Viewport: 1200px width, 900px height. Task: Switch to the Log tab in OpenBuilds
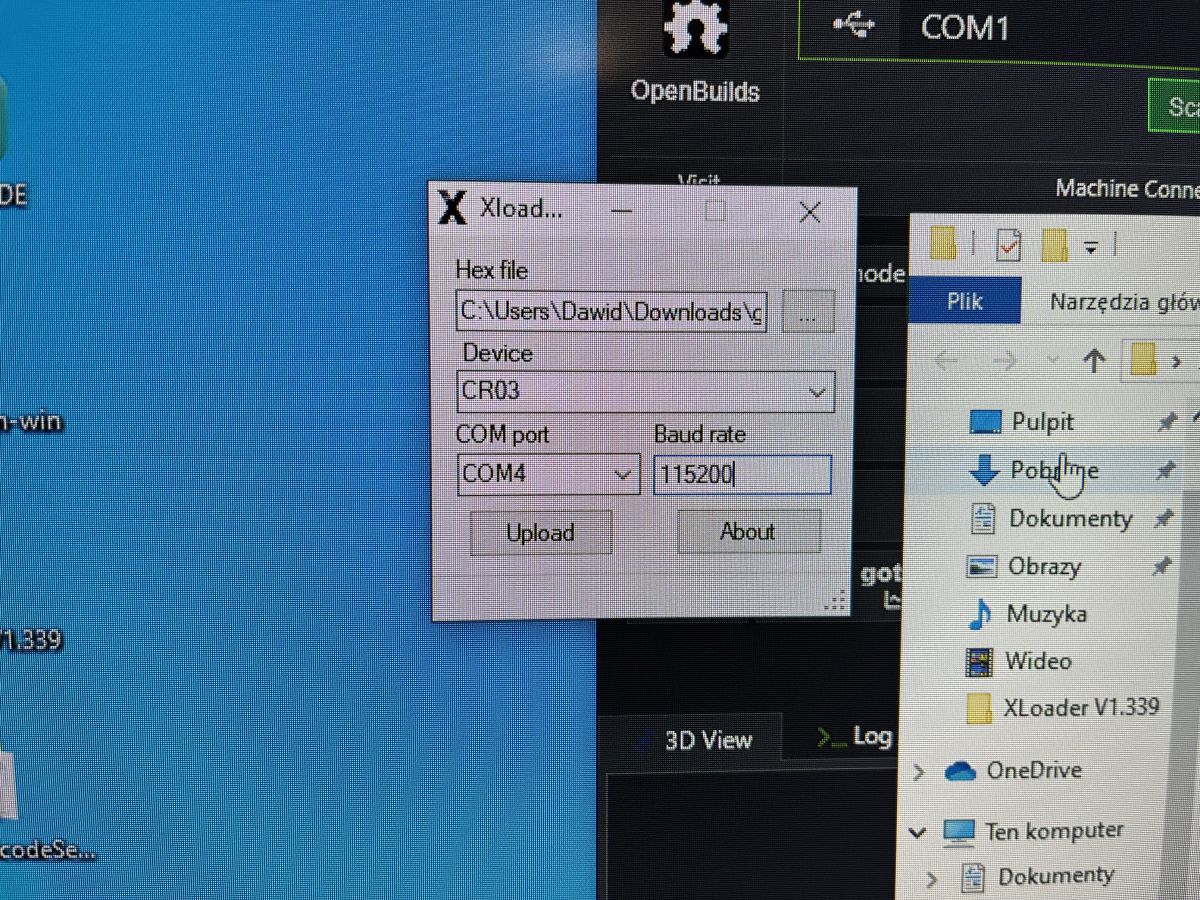click(x=854, y=737)
